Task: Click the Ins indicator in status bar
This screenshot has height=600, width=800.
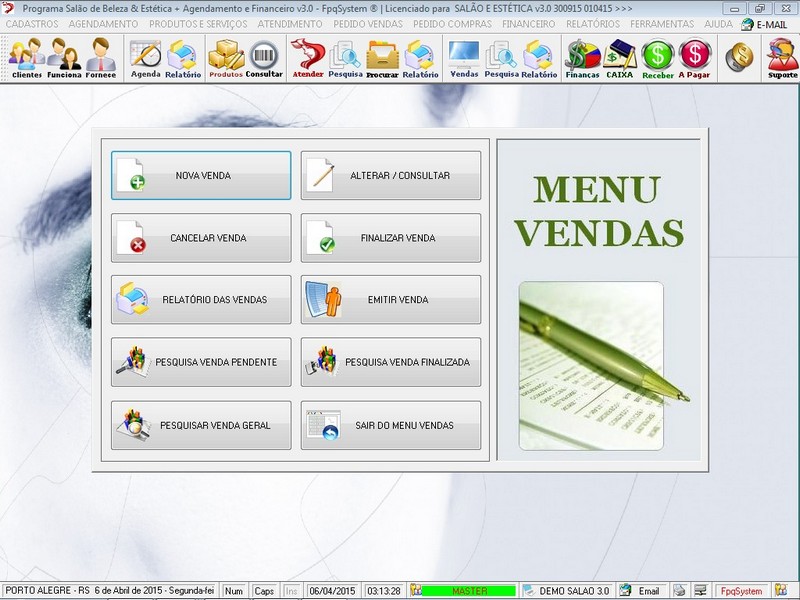Action: tap(291, 591)
